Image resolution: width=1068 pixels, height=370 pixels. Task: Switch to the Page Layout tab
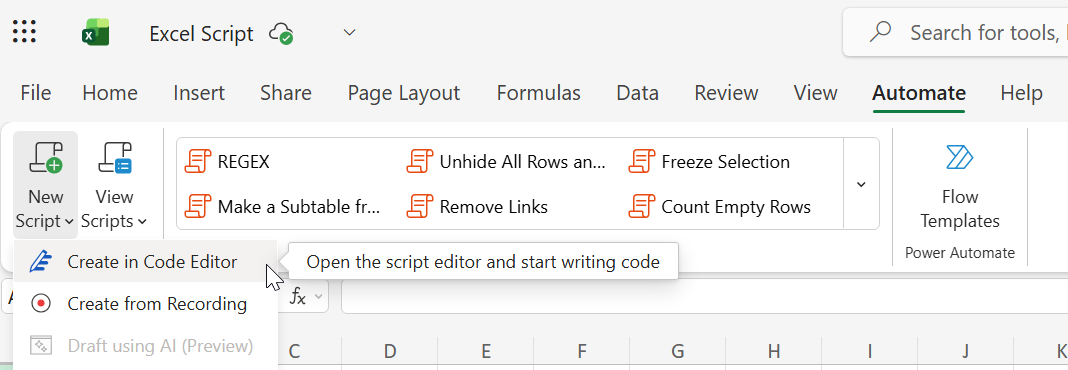[x=404, y=93]
